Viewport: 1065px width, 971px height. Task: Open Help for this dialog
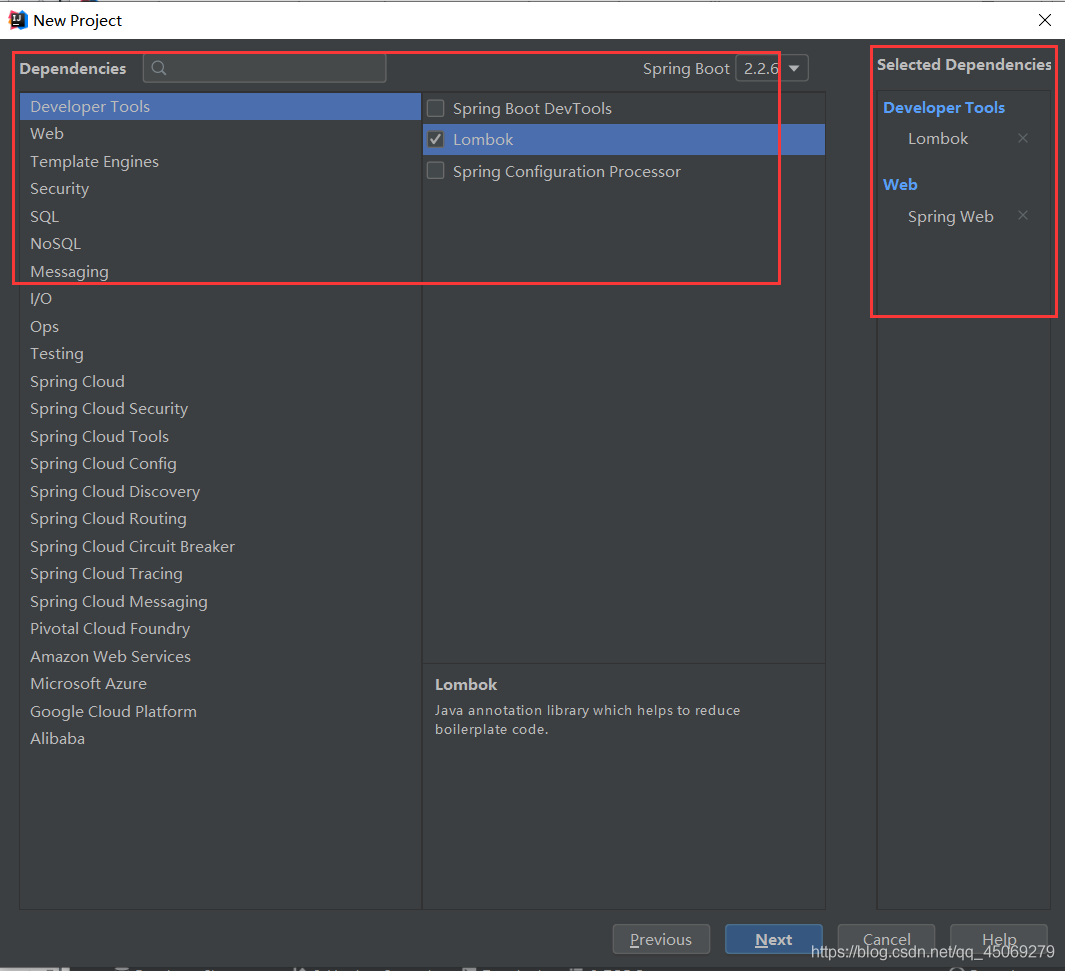[999, 939]
